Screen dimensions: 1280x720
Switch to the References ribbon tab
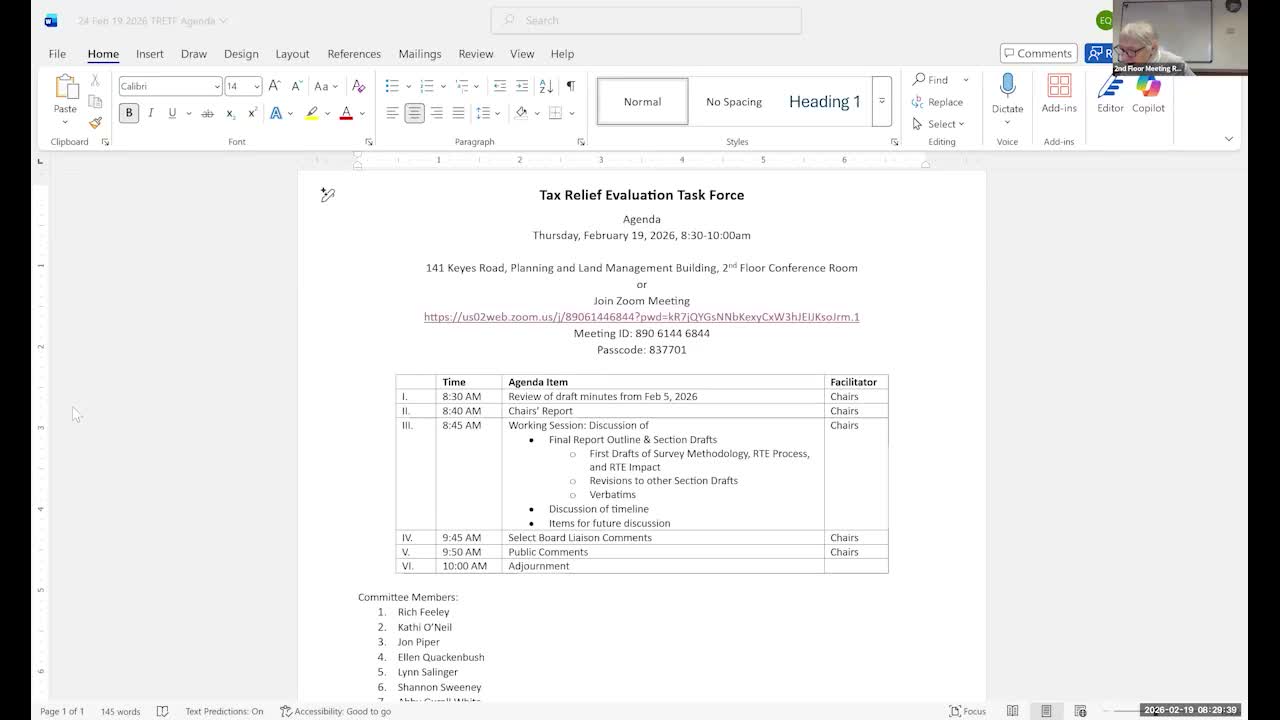click(x=353, y=54)
